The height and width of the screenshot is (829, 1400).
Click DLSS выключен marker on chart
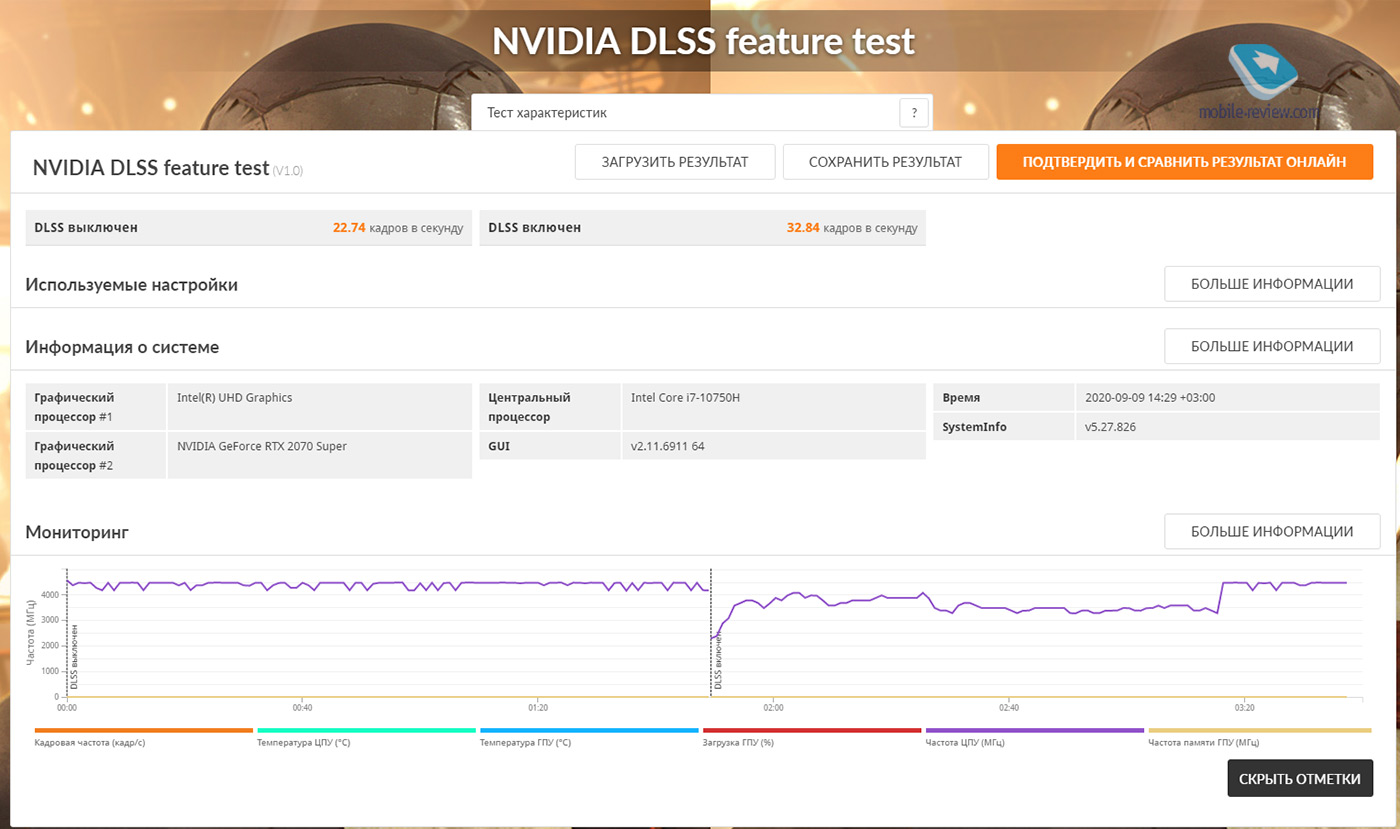point(75,657)
